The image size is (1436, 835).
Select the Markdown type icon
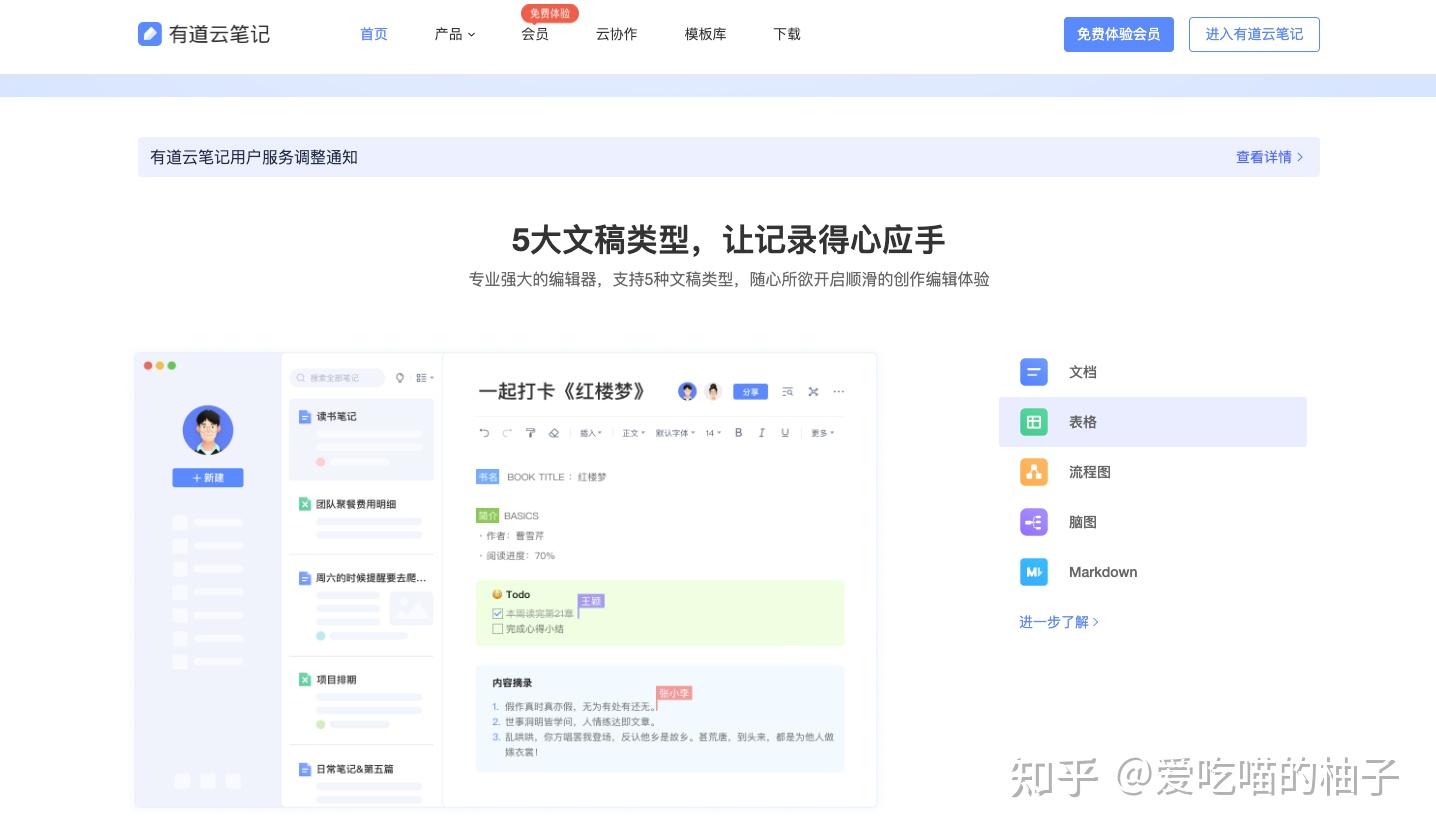coord(1033,572)
